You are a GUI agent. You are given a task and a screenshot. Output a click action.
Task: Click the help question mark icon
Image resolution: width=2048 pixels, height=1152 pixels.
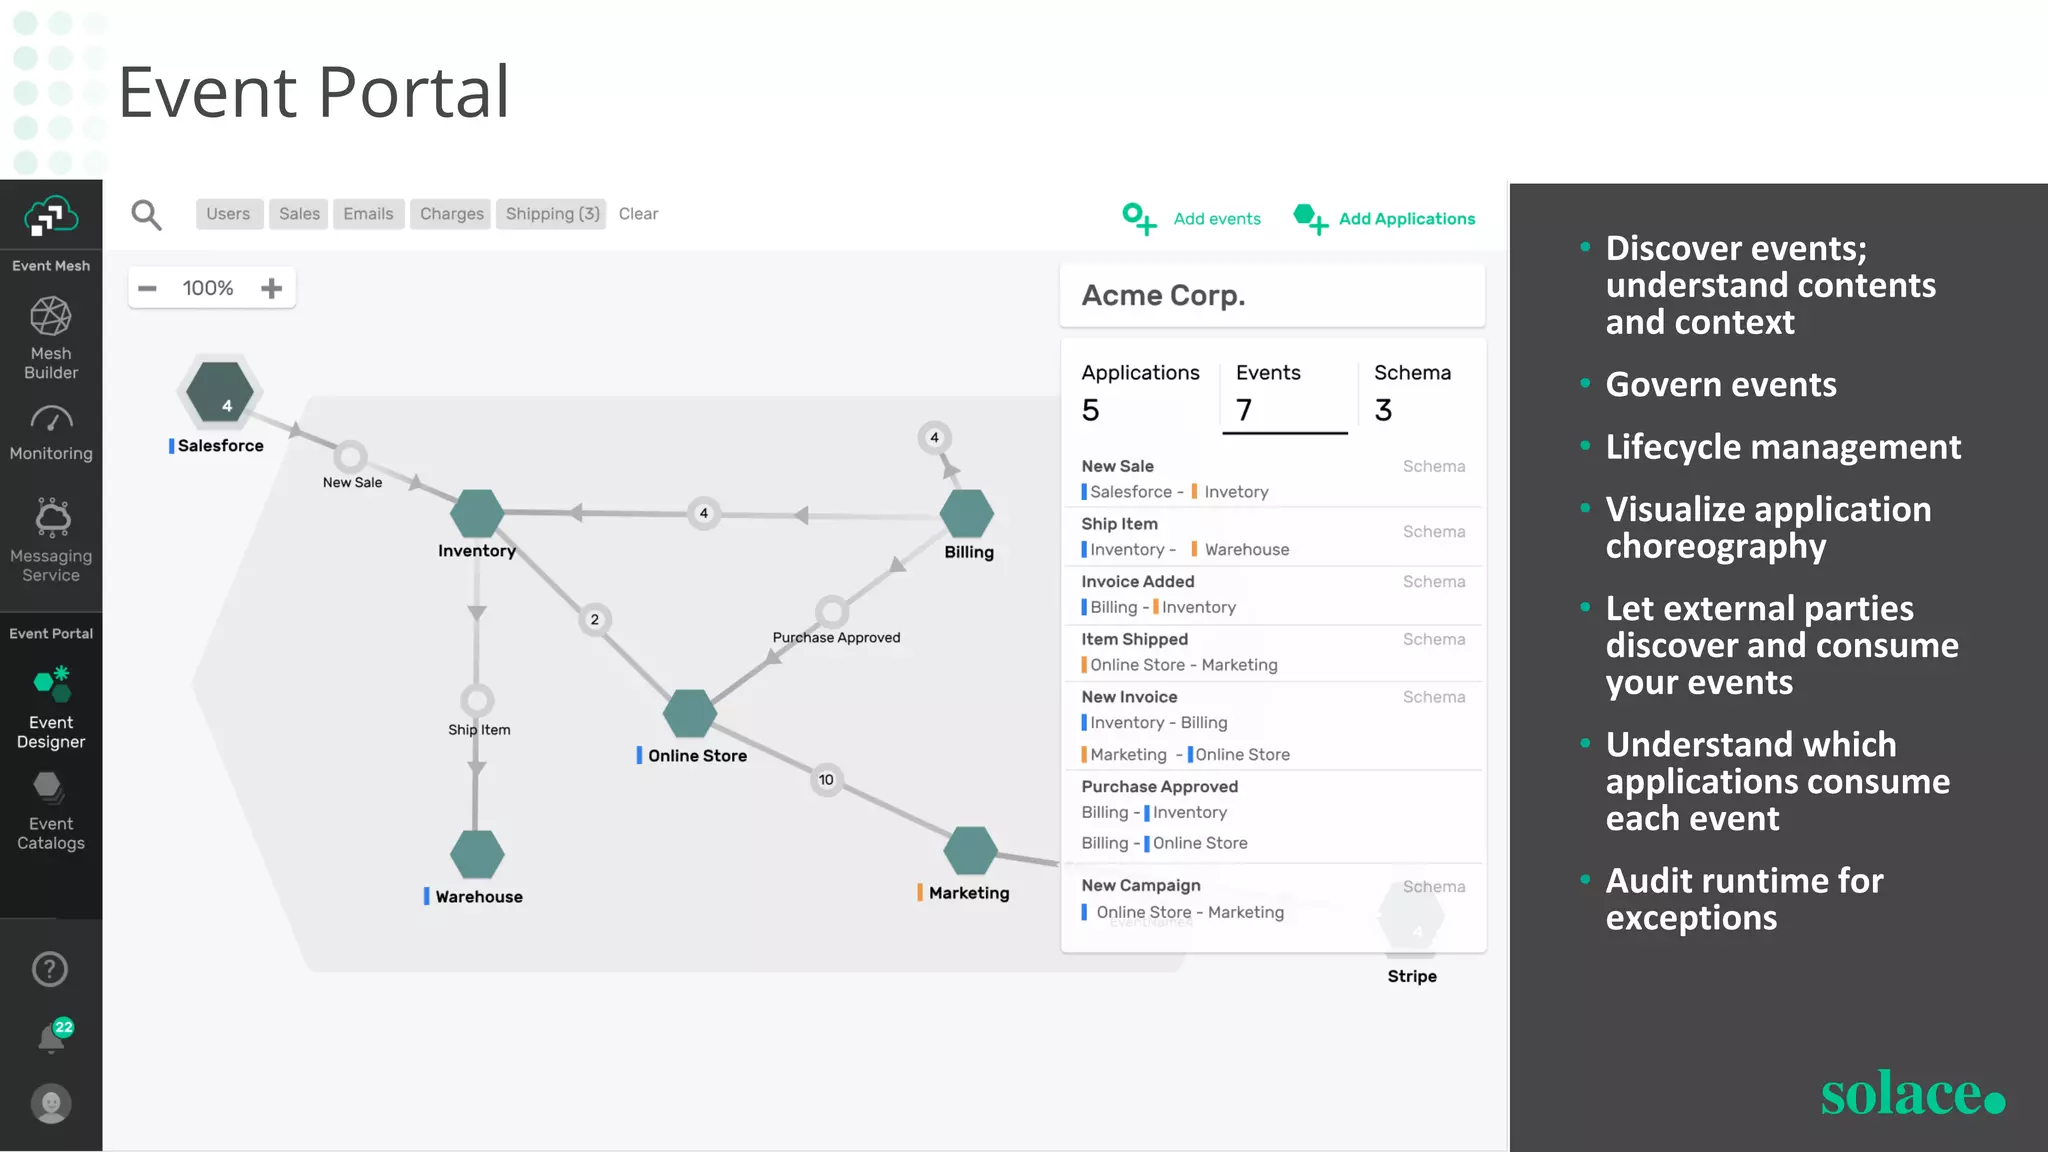point(50,968)
